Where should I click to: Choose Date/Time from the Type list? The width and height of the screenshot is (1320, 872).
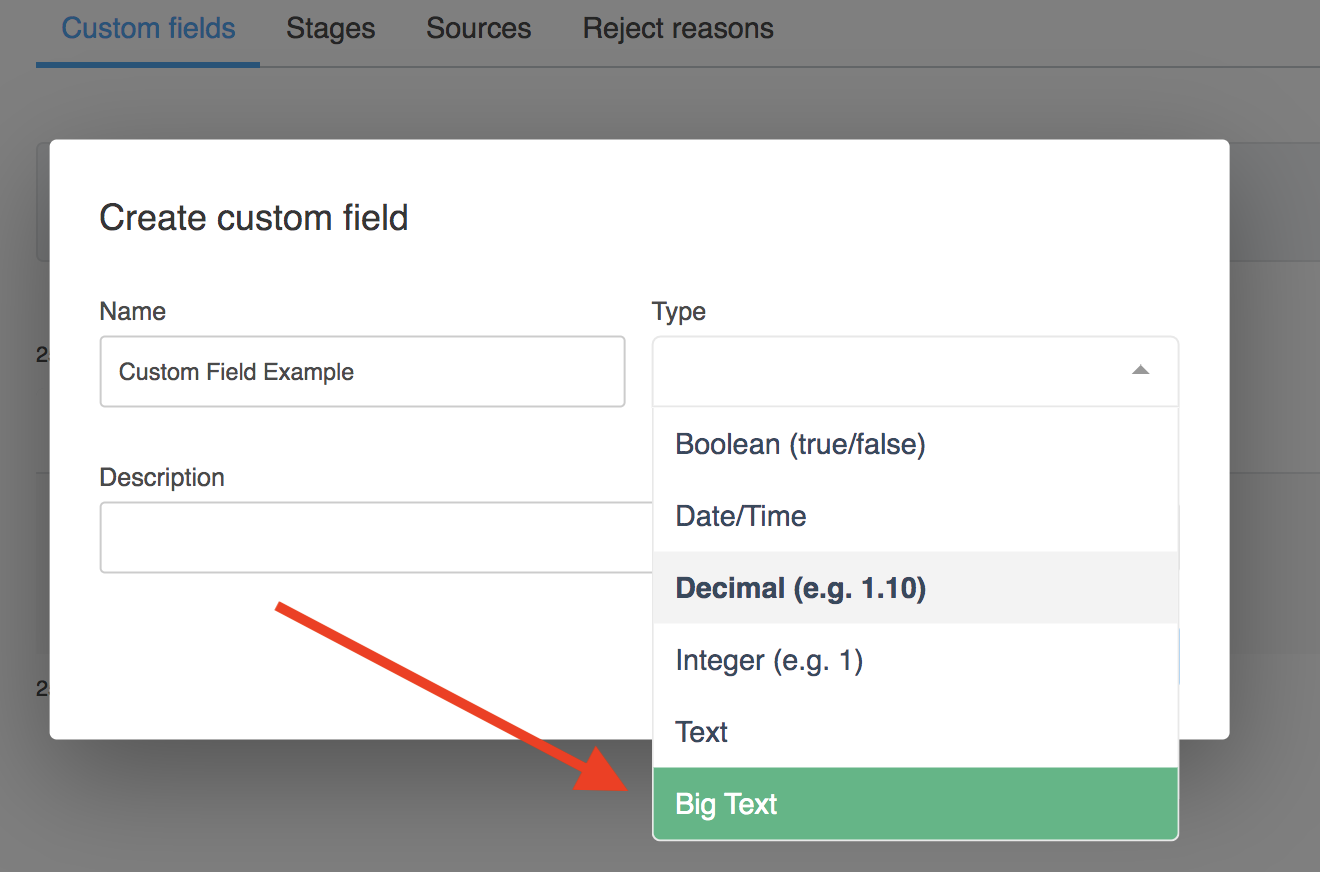(741, 516)
